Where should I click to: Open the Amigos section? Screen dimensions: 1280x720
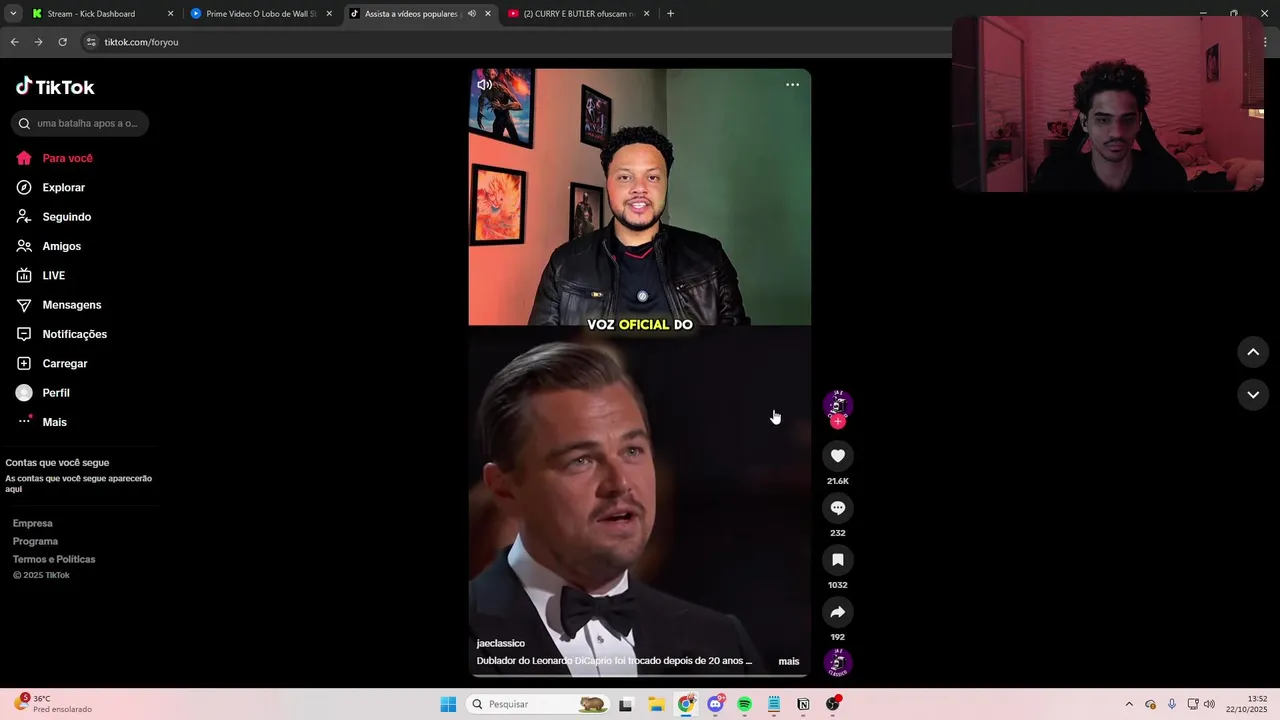point(49,246)
